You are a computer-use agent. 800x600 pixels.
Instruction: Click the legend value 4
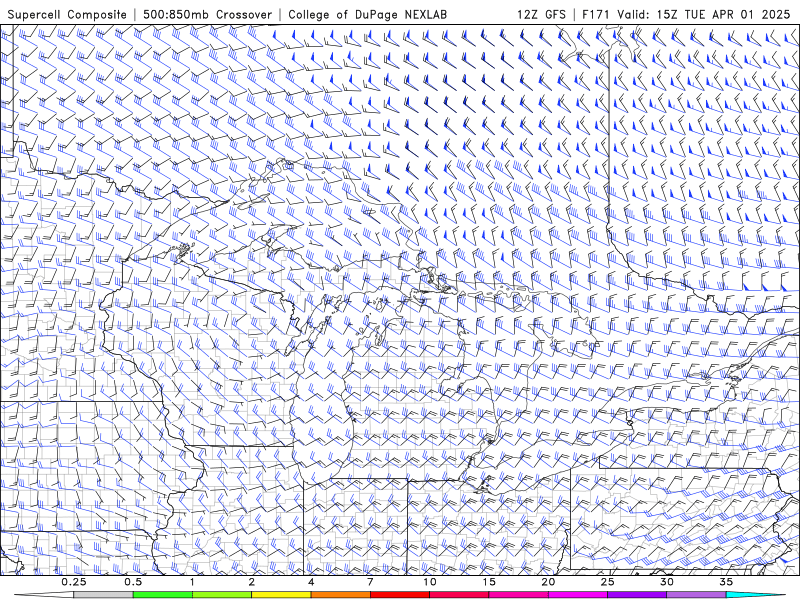click(x=311, y=582)
